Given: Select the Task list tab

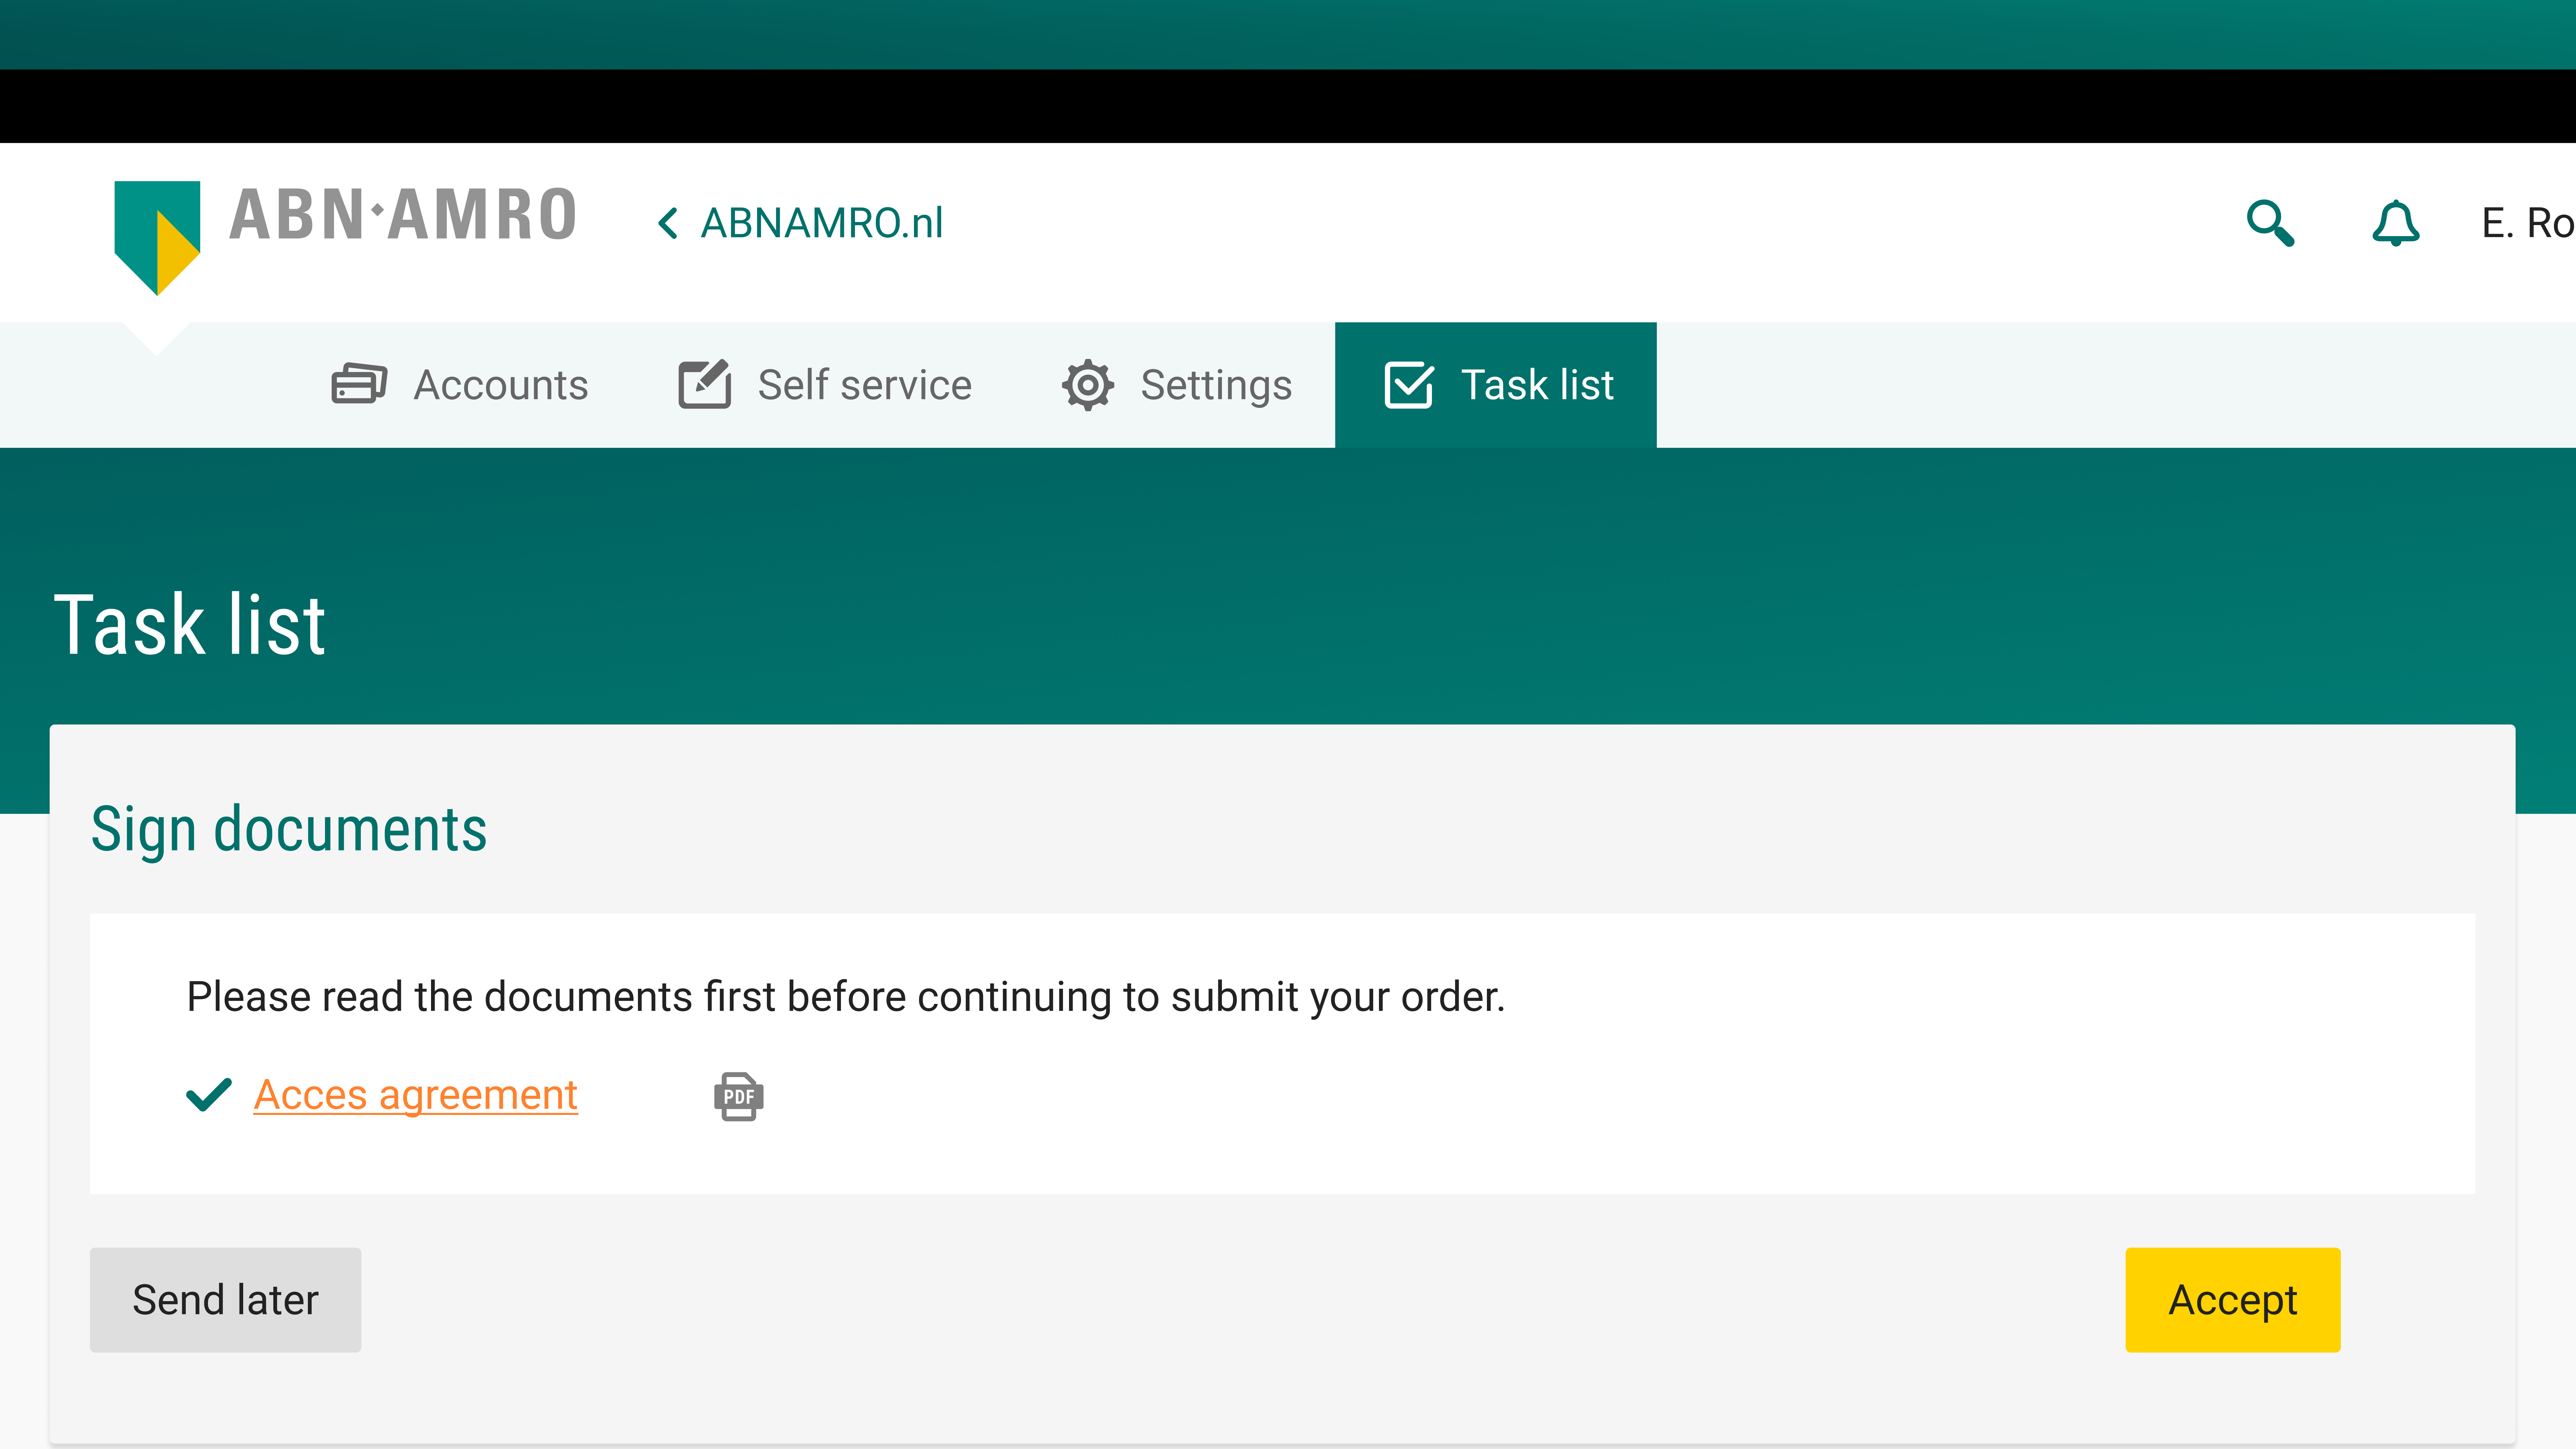Looking at the screenshot, I should [1496, 385].
